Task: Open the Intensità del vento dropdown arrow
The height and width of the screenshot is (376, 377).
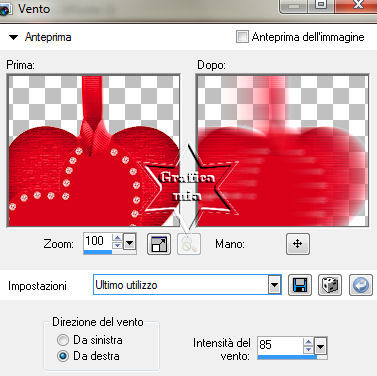Action: (321, 346)
